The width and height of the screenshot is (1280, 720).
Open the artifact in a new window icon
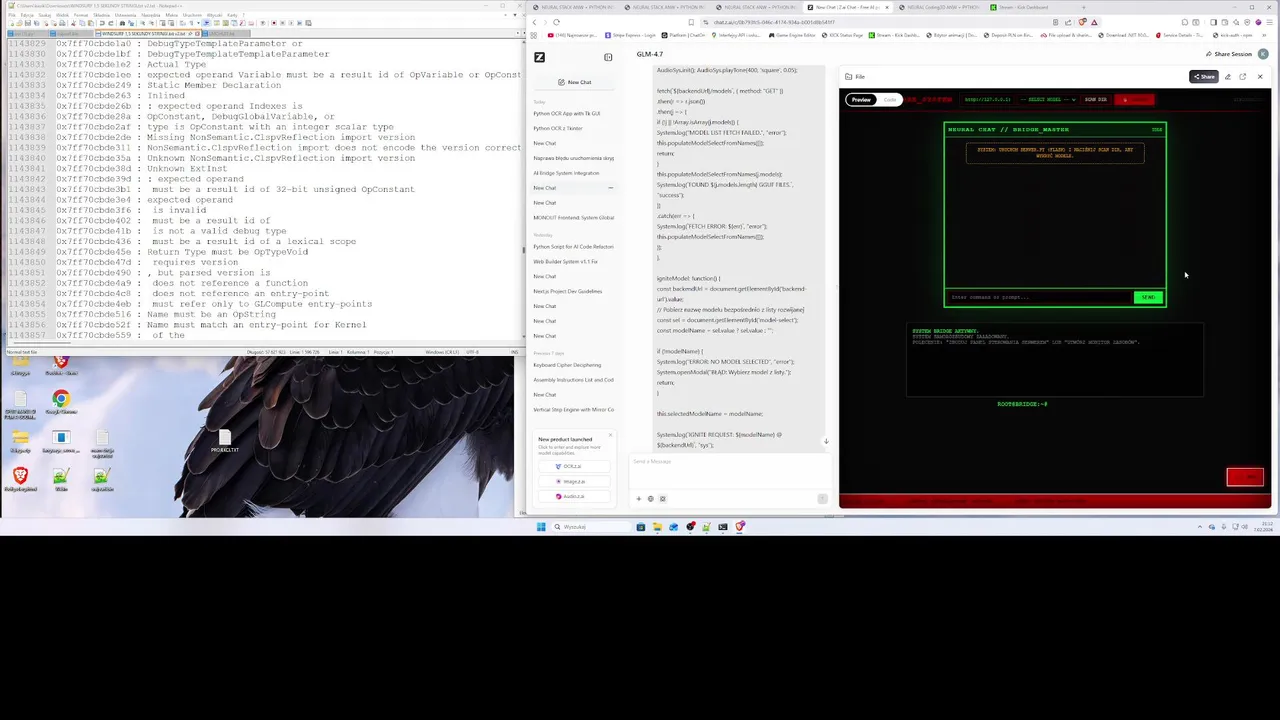tap(1242, 77)
